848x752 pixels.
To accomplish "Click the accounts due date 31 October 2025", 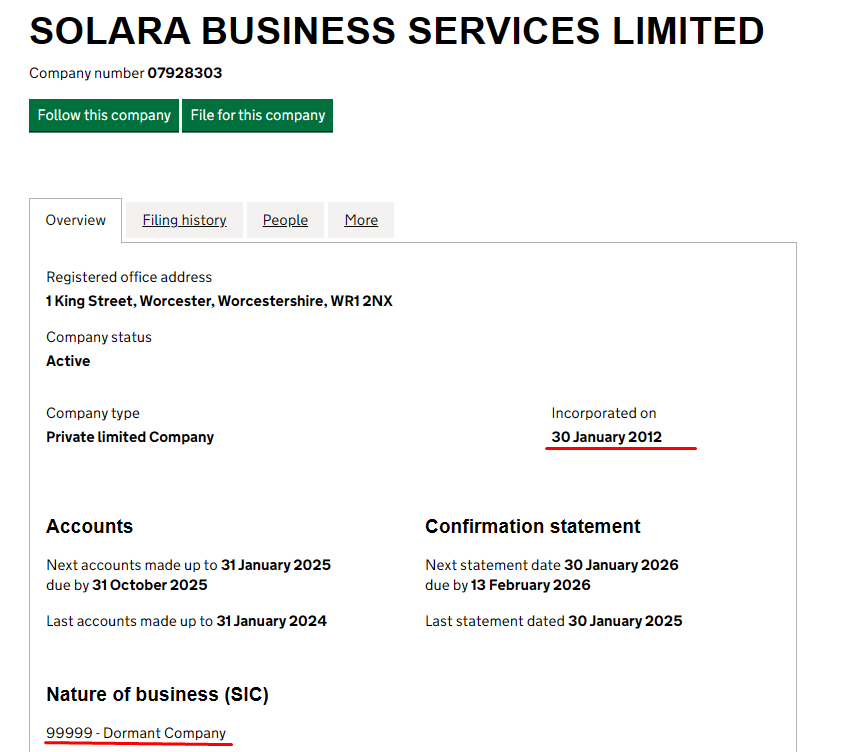I will point(148,585).
